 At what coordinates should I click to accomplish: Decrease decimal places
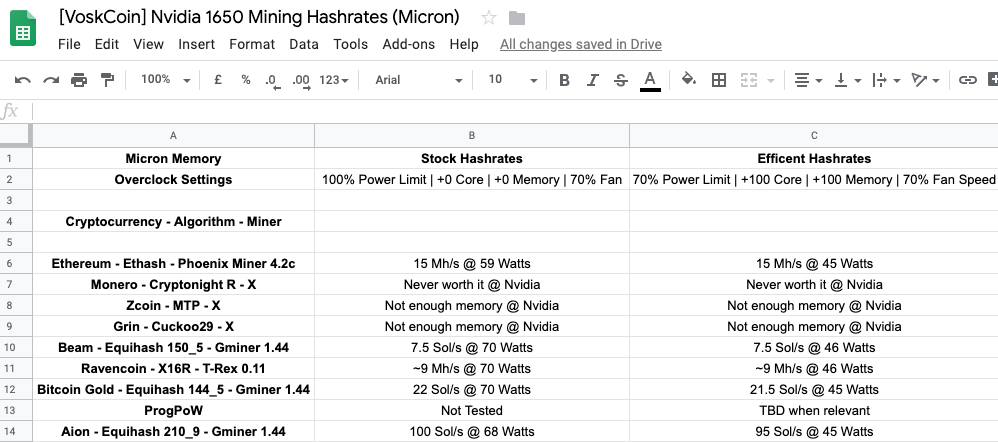point(272,81)
